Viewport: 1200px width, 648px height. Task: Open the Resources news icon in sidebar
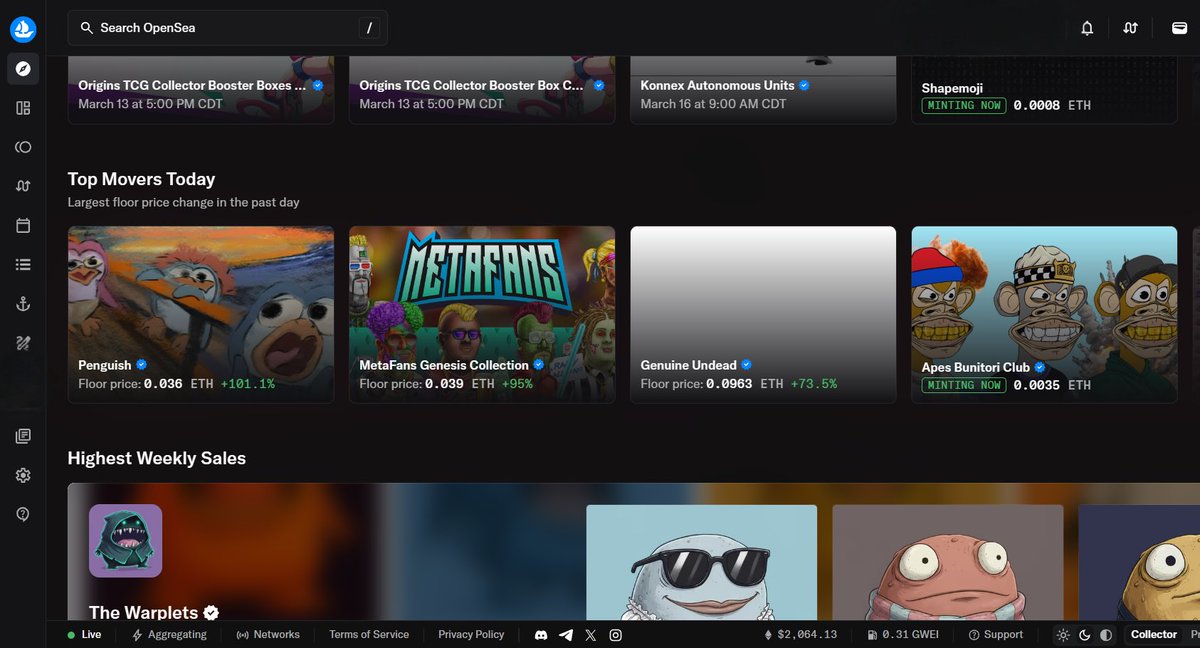point(23,436)
